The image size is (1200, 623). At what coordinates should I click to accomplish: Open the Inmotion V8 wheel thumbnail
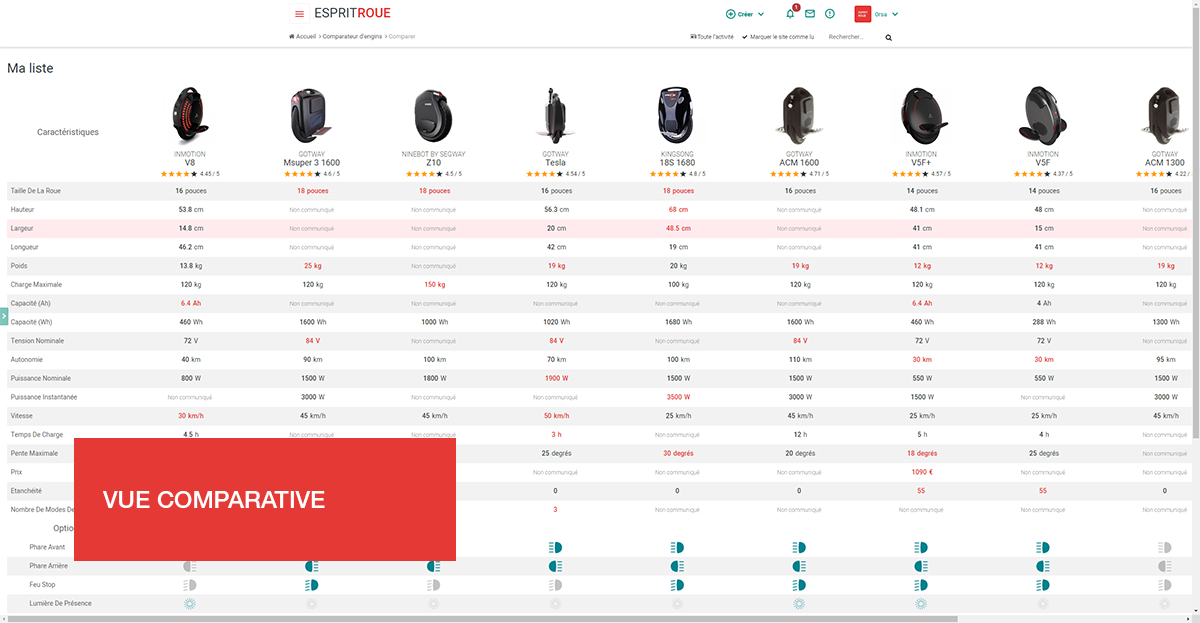coord(189,115)
